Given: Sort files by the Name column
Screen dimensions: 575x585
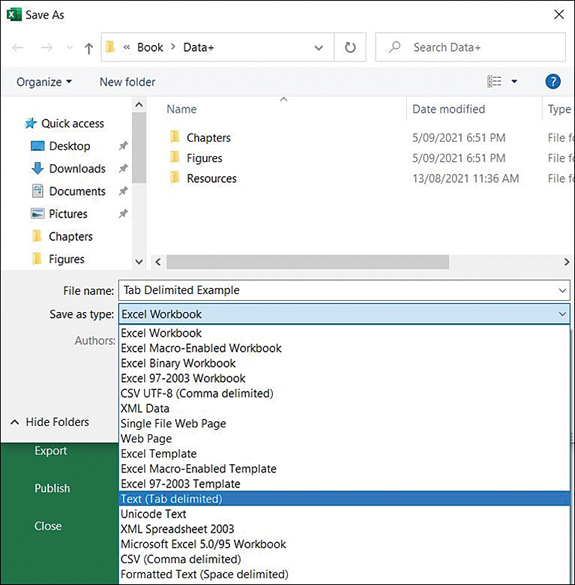Looking at the screenshot, I should coord(181,109).
